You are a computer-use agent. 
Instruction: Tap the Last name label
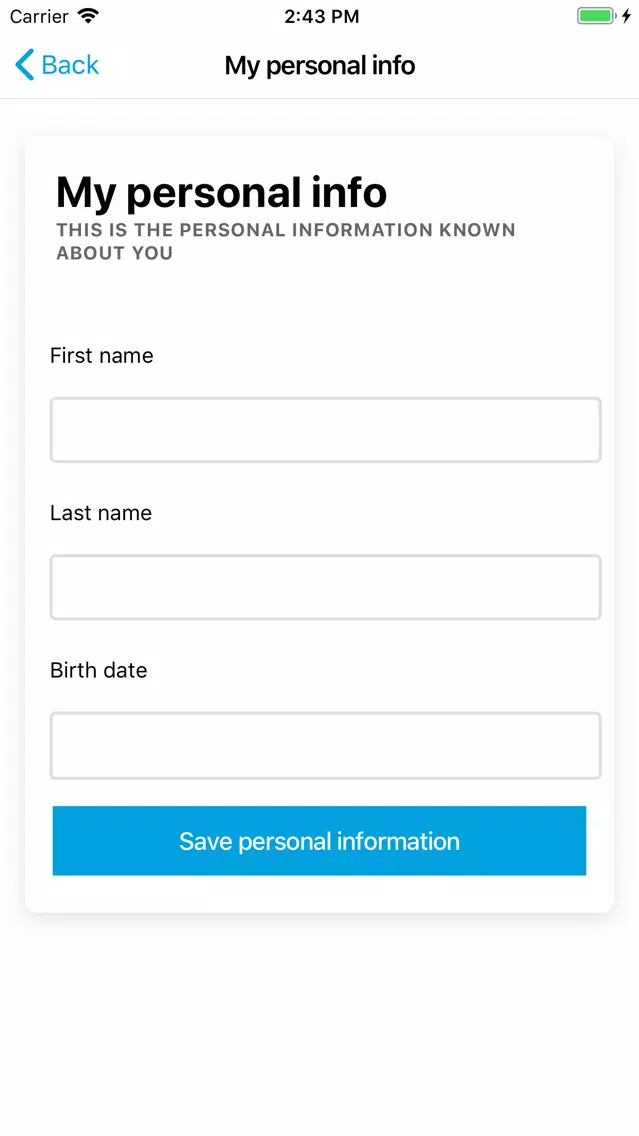tap(101, 513)
